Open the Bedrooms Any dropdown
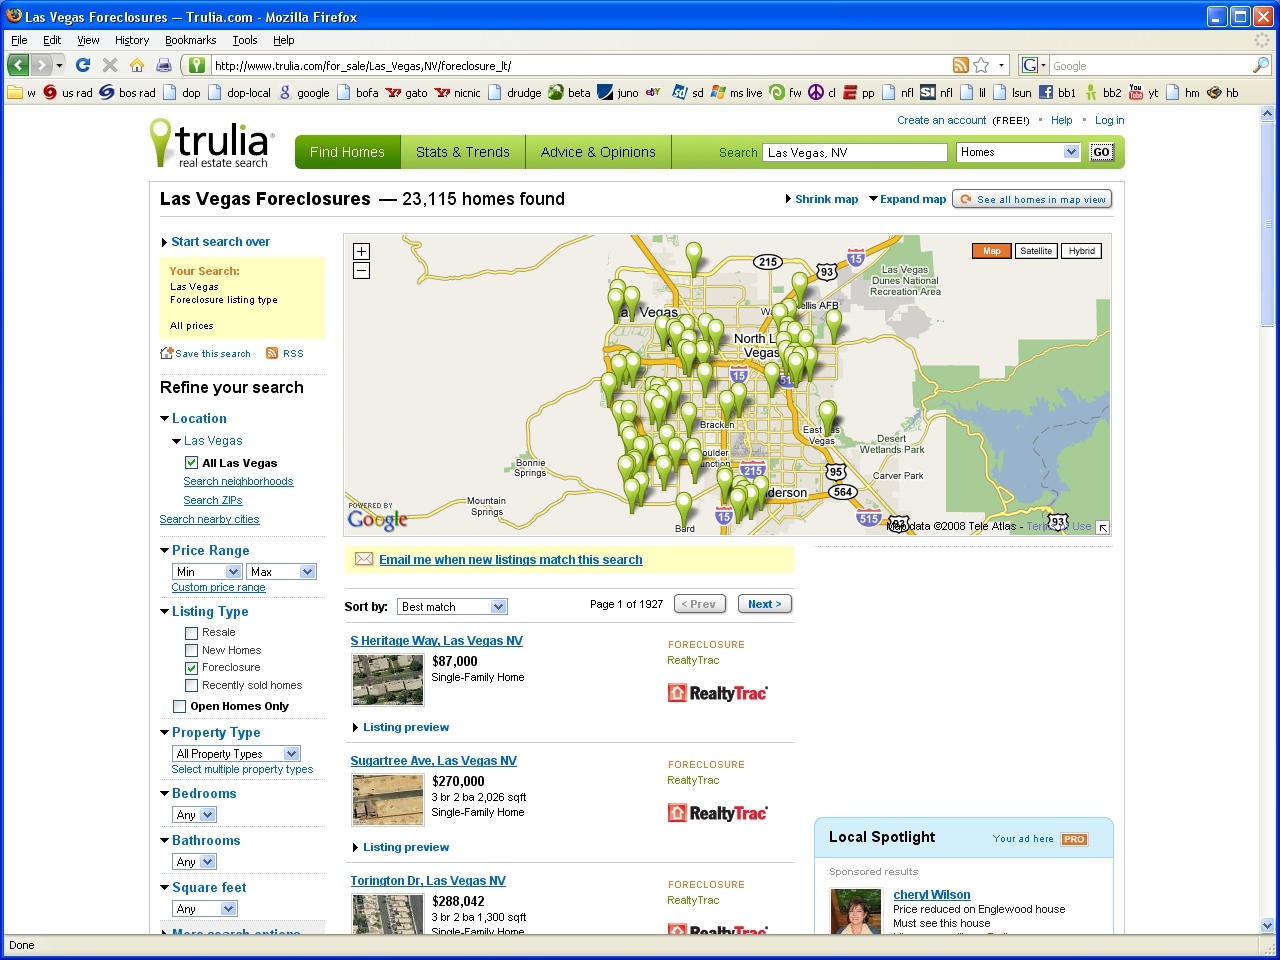The image size is (1280, 960). [x=194, y=815]
